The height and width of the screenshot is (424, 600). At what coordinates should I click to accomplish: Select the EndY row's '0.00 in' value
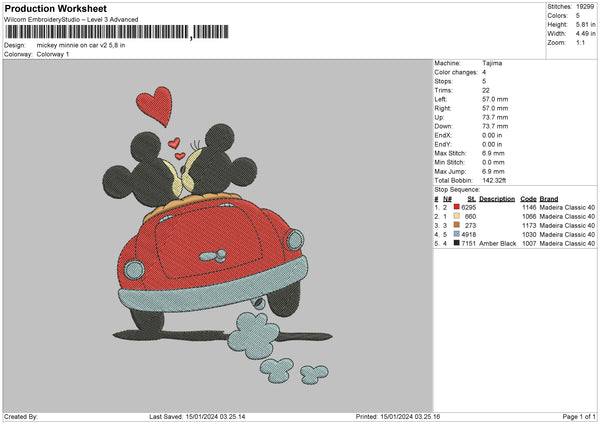click(x=492, y=145)
